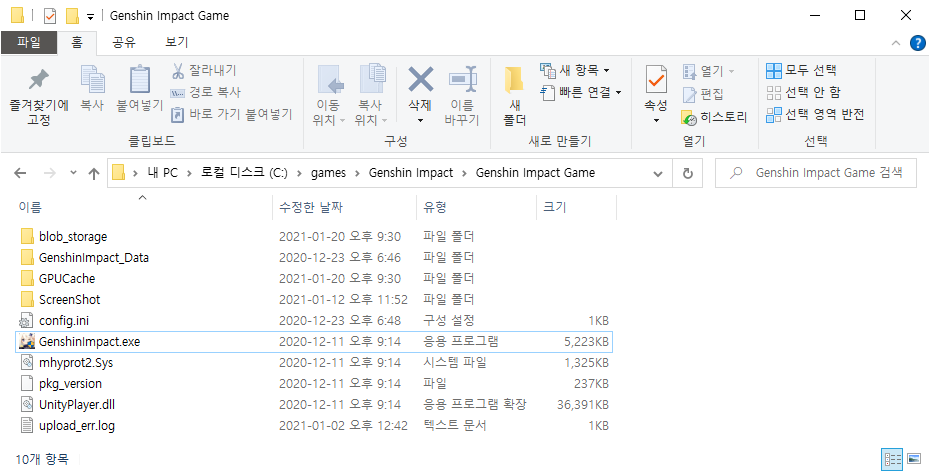The width and height of the screenshot is (930, 472).
Task: Go up one folder level
Action: point(93,173)
